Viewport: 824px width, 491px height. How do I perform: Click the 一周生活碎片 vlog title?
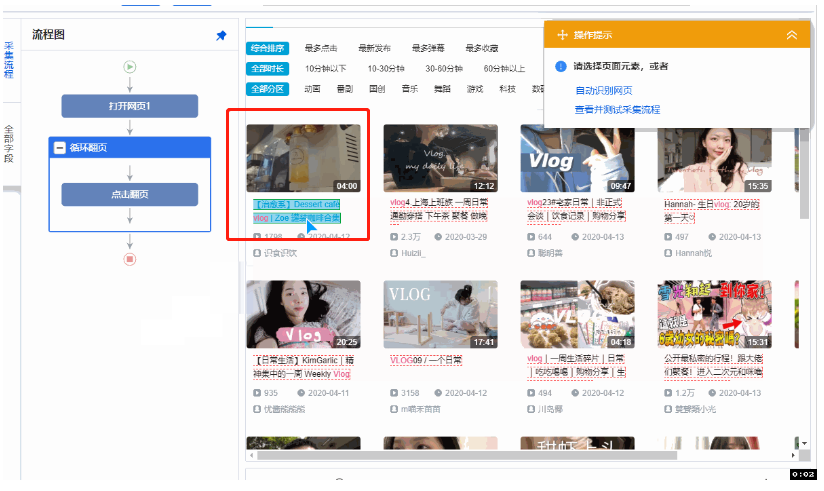[x=576, y=365]
